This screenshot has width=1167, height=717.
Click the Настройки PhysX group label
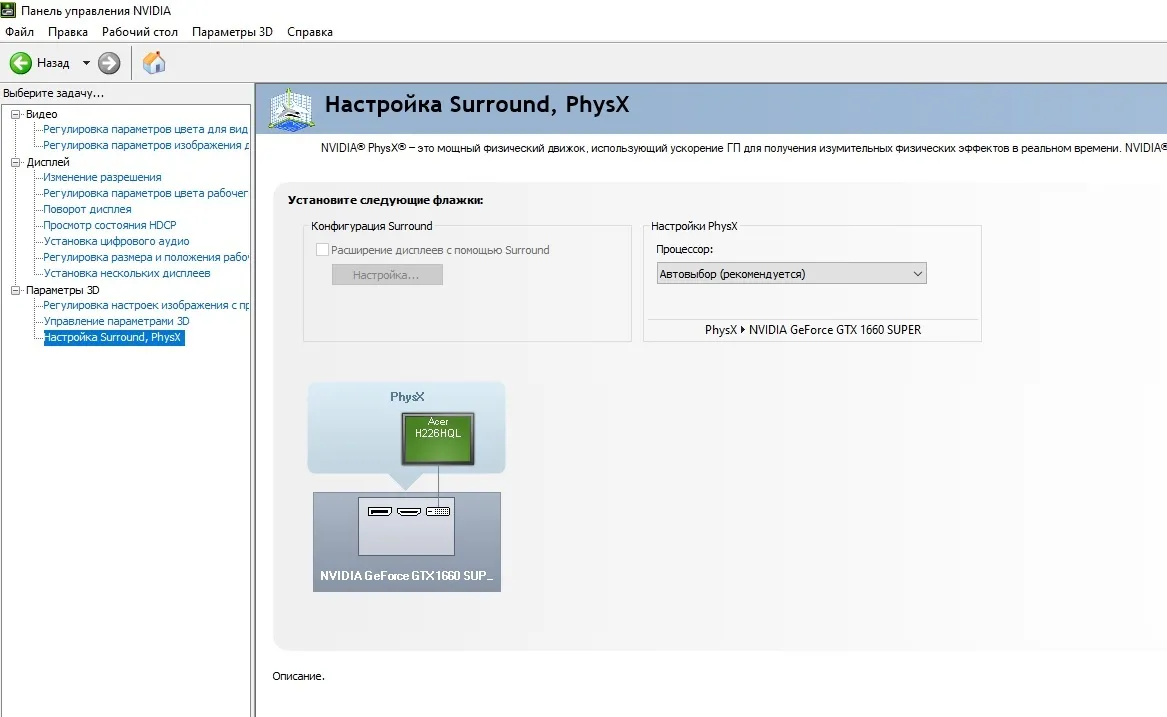694,226
